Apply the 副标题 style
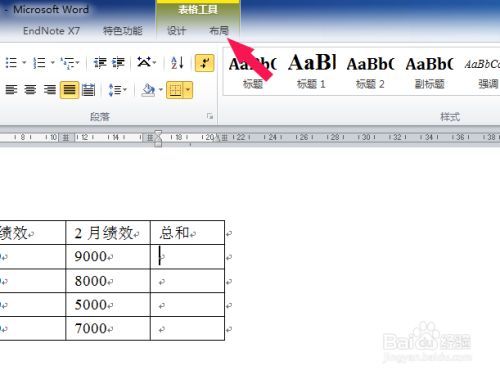Image resolution: width=500 pixels, height=375 pixels. (x=429, y=71)
